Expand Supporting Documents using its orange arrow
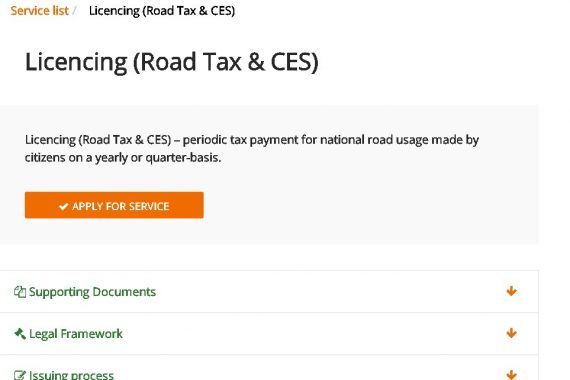Screen dimensions: 570x380 coord(511,291)
